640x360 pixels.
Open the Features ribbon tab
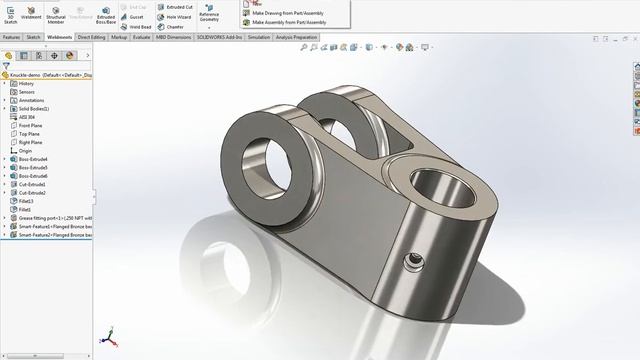(x=11, y=37)
